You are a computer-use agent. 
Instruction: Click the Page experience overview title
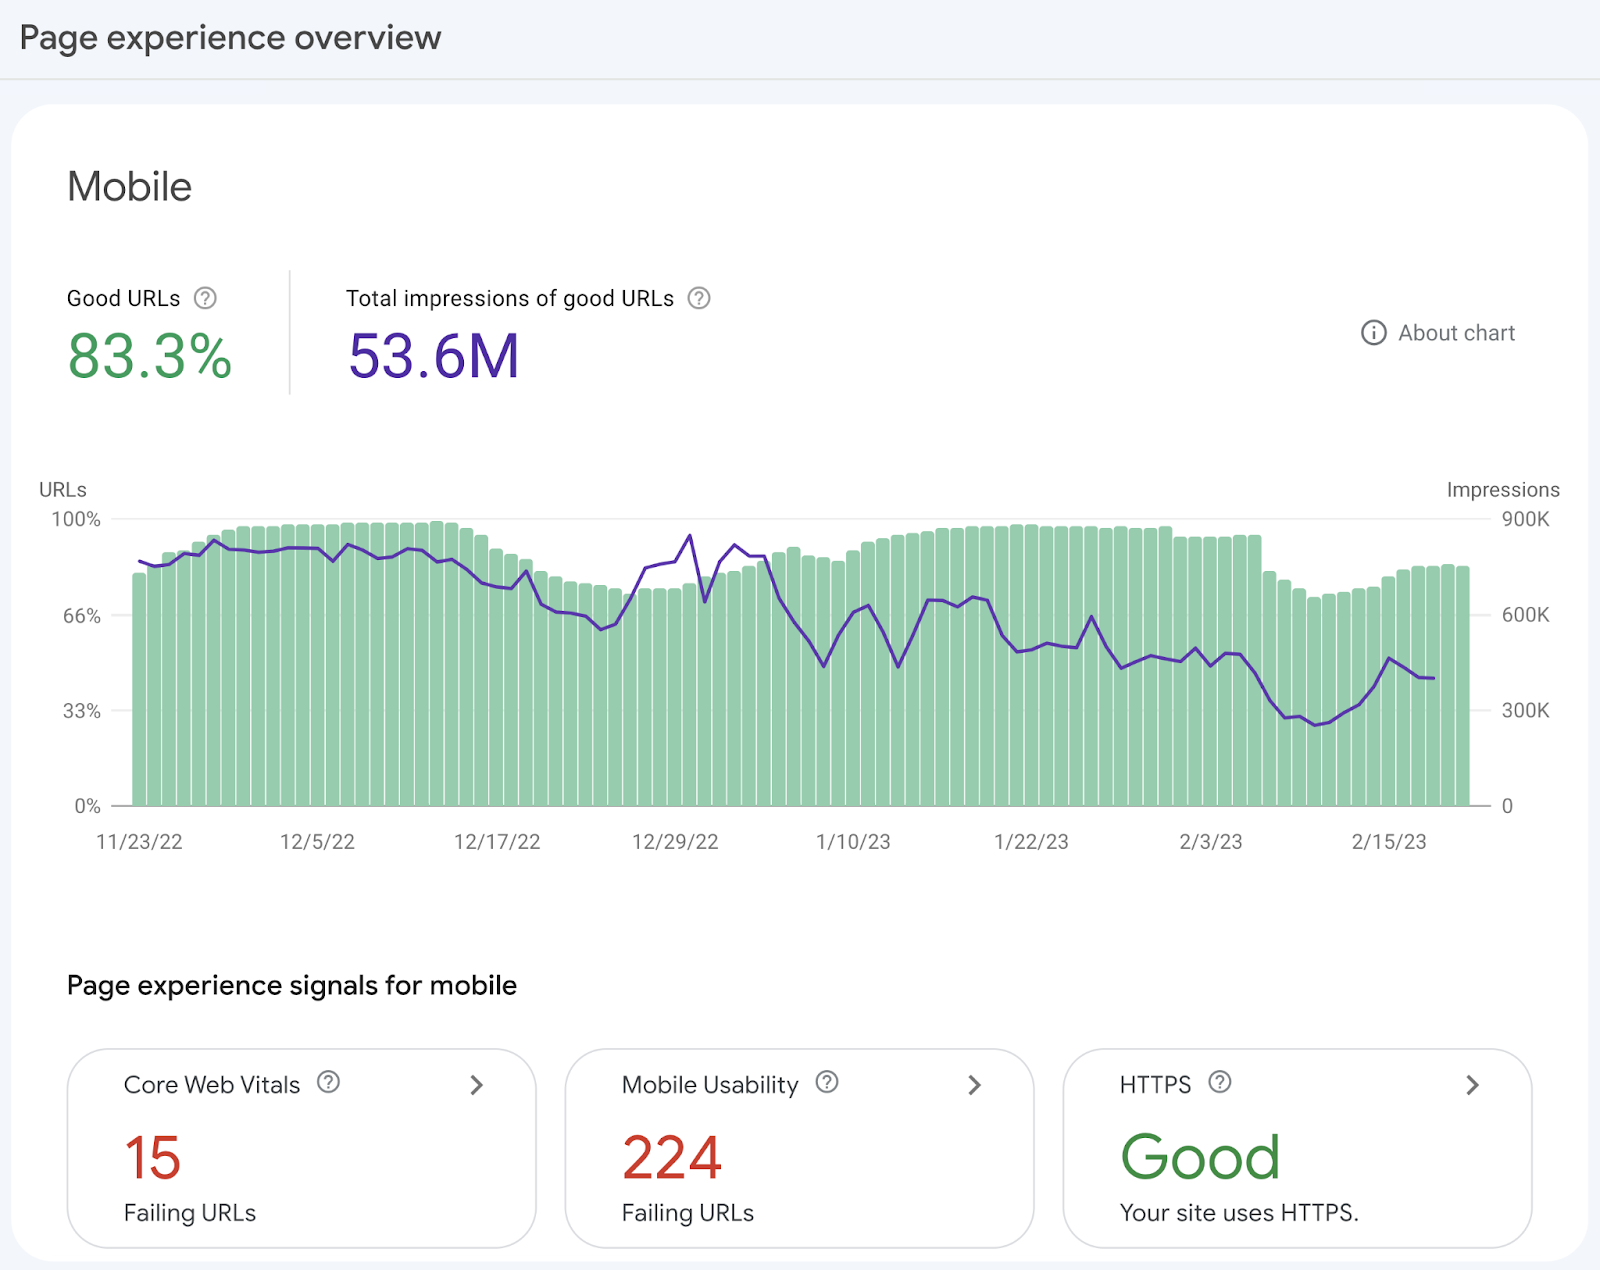pos(230,38)
